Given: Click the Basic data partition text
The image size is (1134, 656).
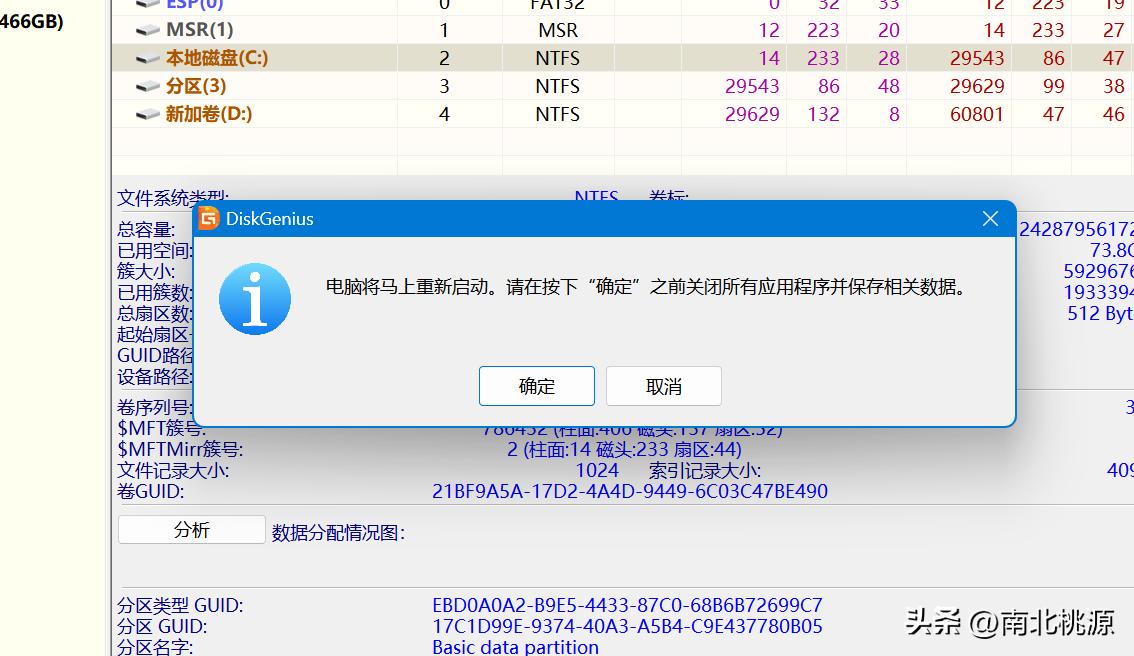Looking at the screenshot, I should [x=515, y=646].
